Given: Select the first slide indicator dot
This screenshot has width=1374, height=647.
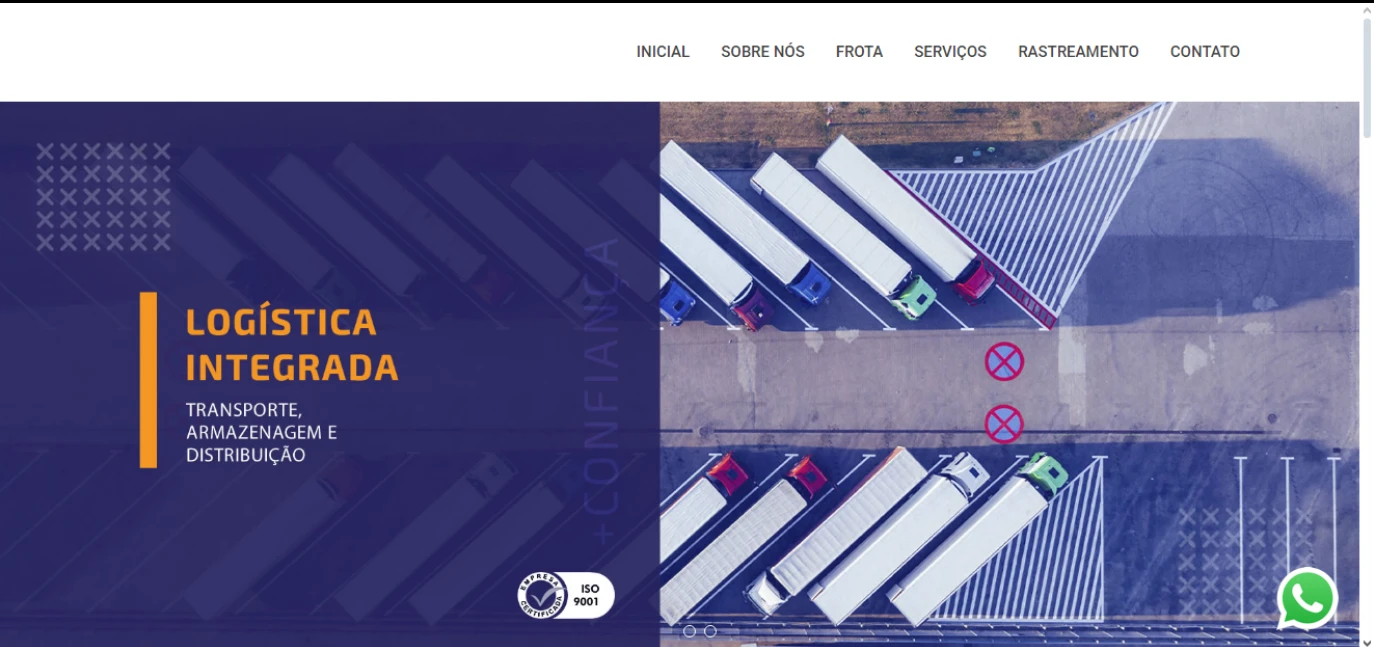Looking at the screenshot, I should (x=689, y=631).
